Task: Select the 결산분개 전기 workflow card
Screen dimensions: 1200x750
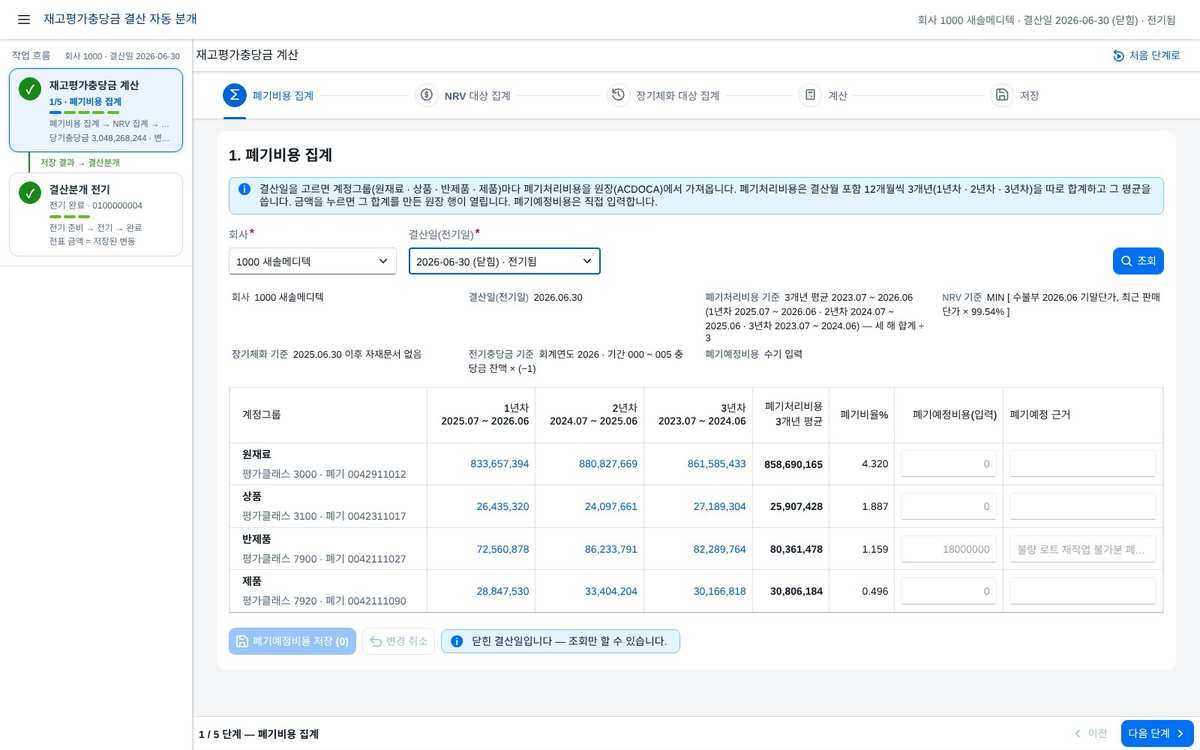Action: [x=96, y=214]
